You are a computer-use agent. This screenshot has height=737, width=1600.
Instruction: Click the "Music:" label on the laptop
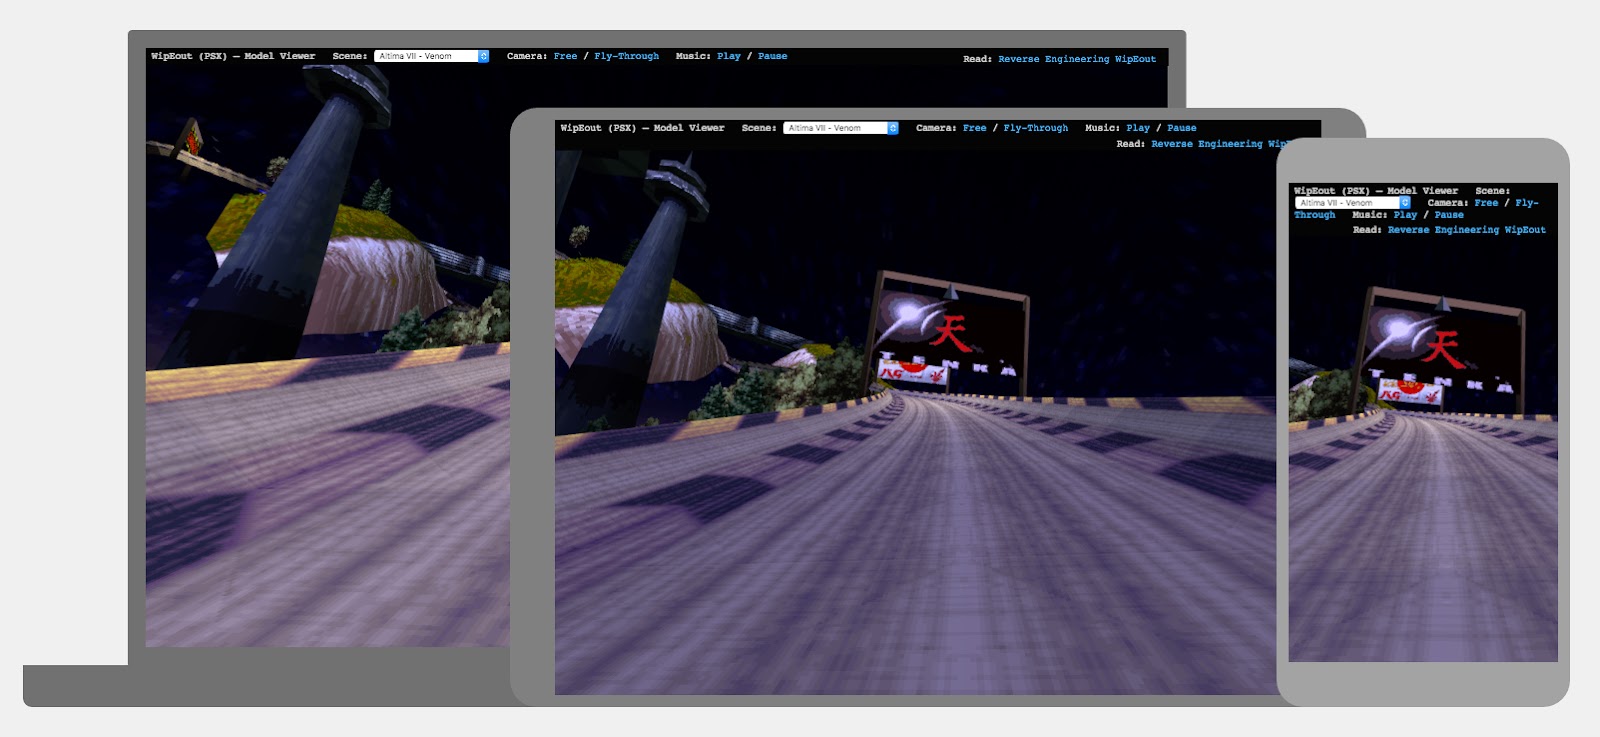pyautogui.click(x=693, y=56)
